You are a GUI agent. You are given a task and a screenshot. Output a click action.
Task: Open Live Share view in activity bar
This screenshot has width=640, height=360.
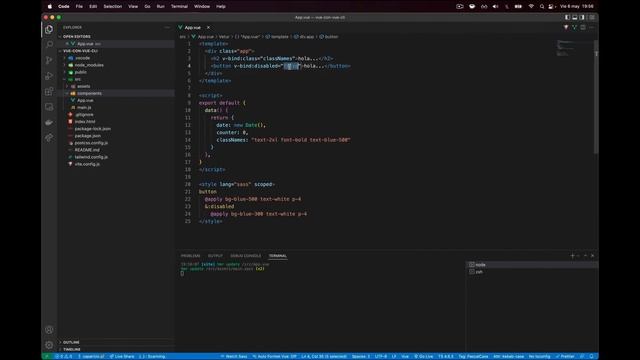(49, 138)
